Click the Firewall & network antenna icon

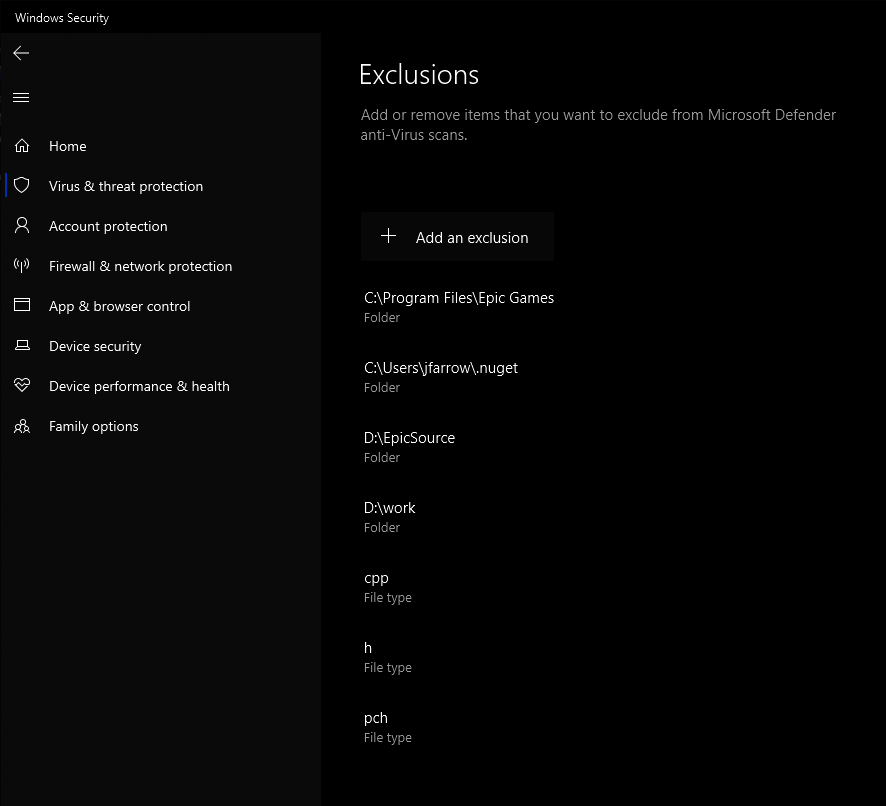pyautogui.click(x=22, y=266)
